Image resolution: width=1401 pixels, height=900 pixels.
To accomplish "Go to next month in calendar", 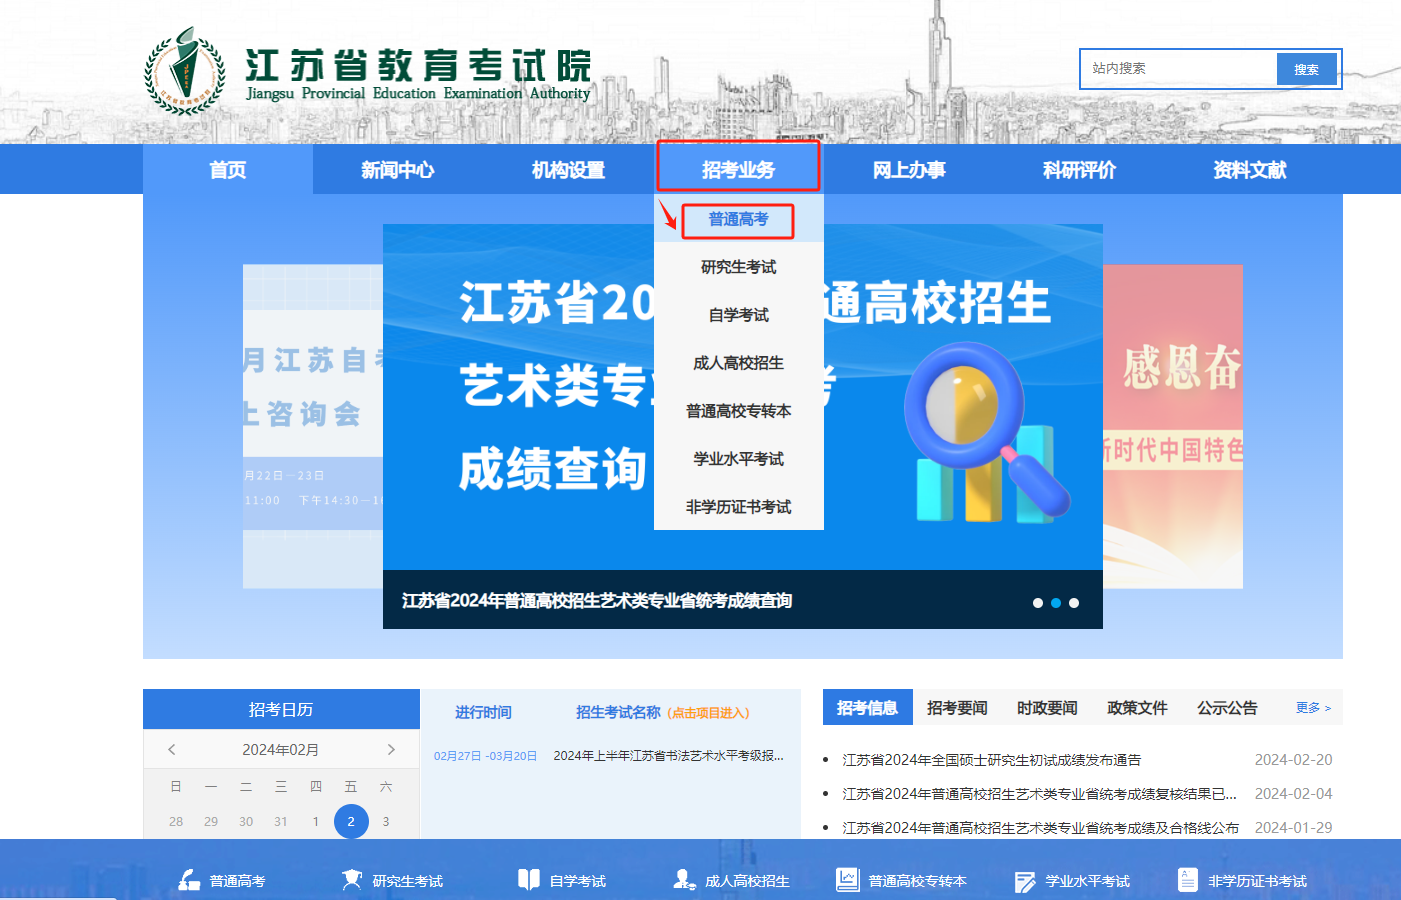I will pos(391,749).
